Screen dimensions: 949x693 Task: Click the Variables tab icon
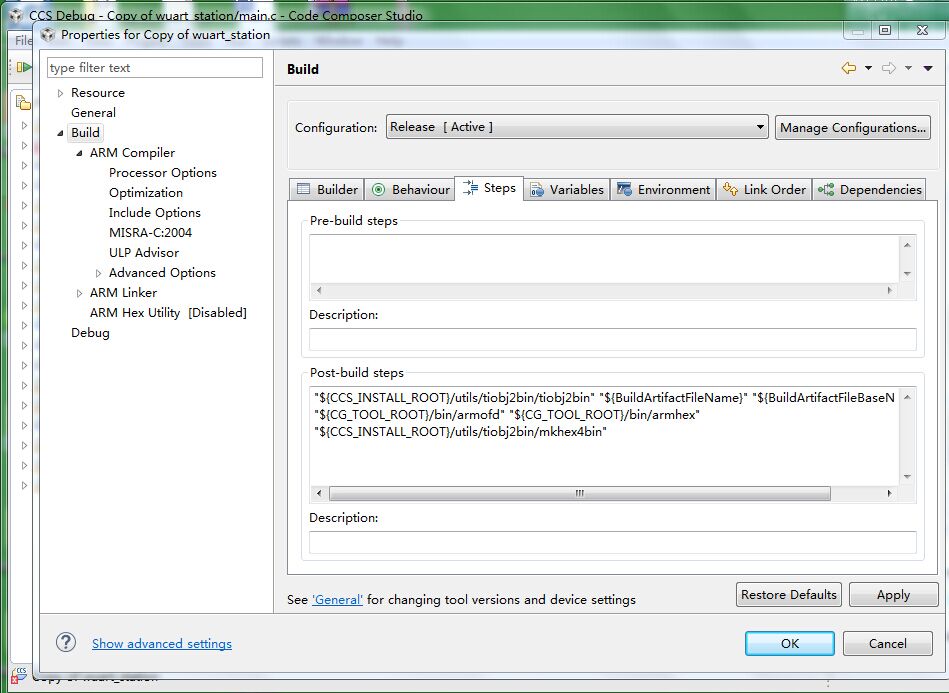tap(536, 190)
